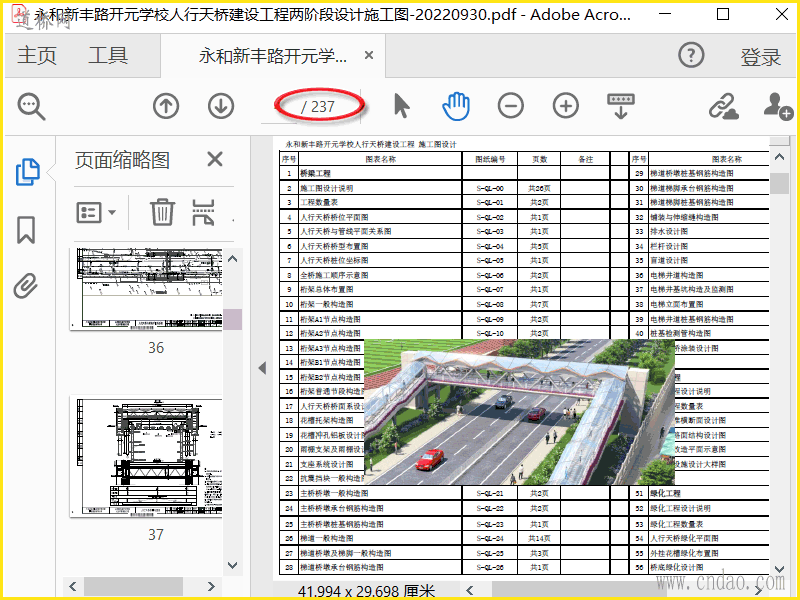The height and width of the screenshot is (600, 800).
Task: Click the bridge rendering image in document
Action: tap(519, 412)
